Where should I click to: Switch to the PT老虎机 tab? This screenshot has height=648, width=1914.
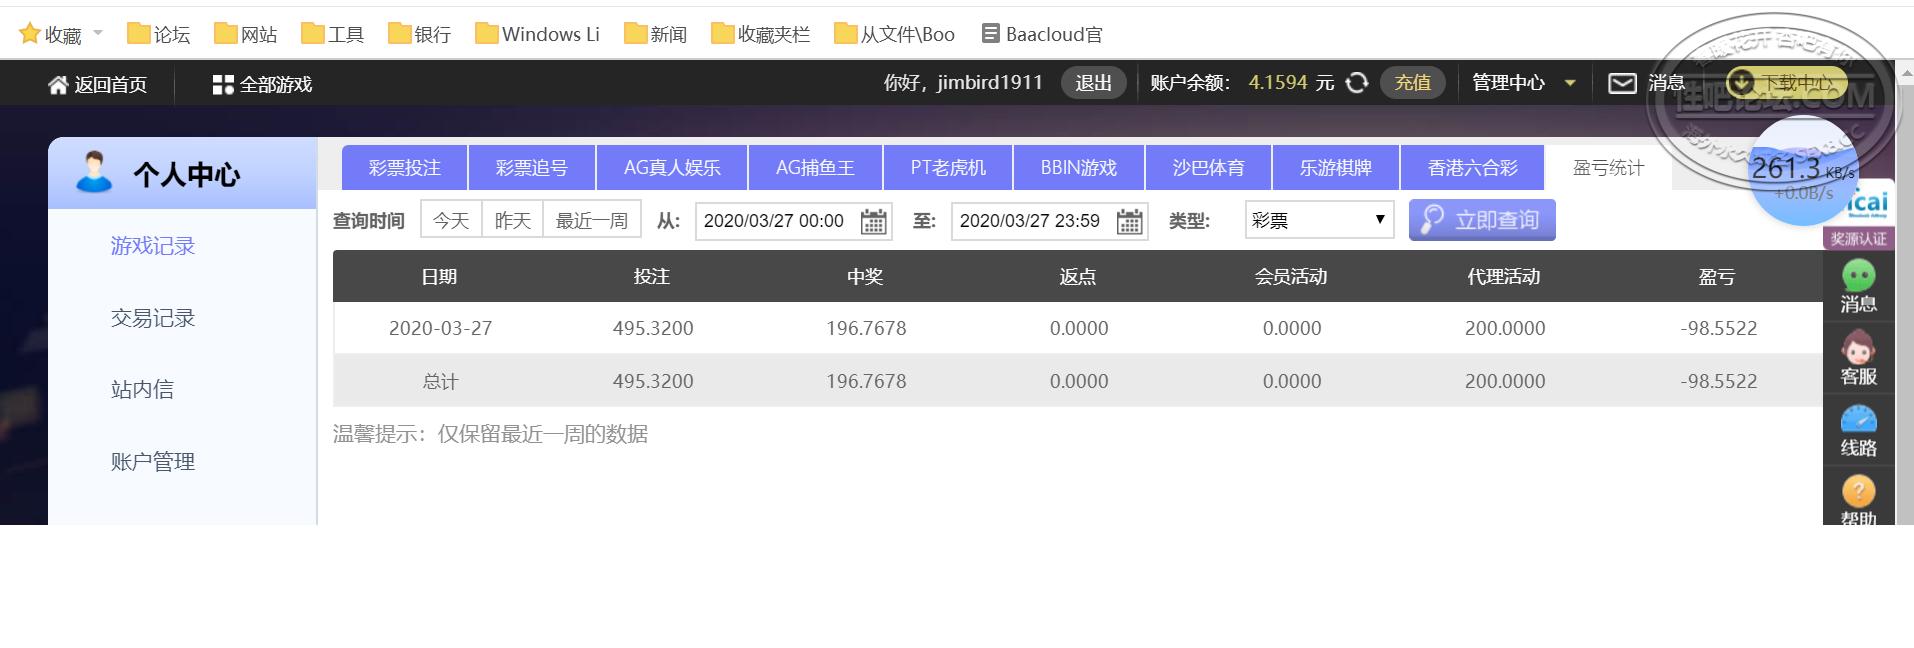click(x=948, y=168)
